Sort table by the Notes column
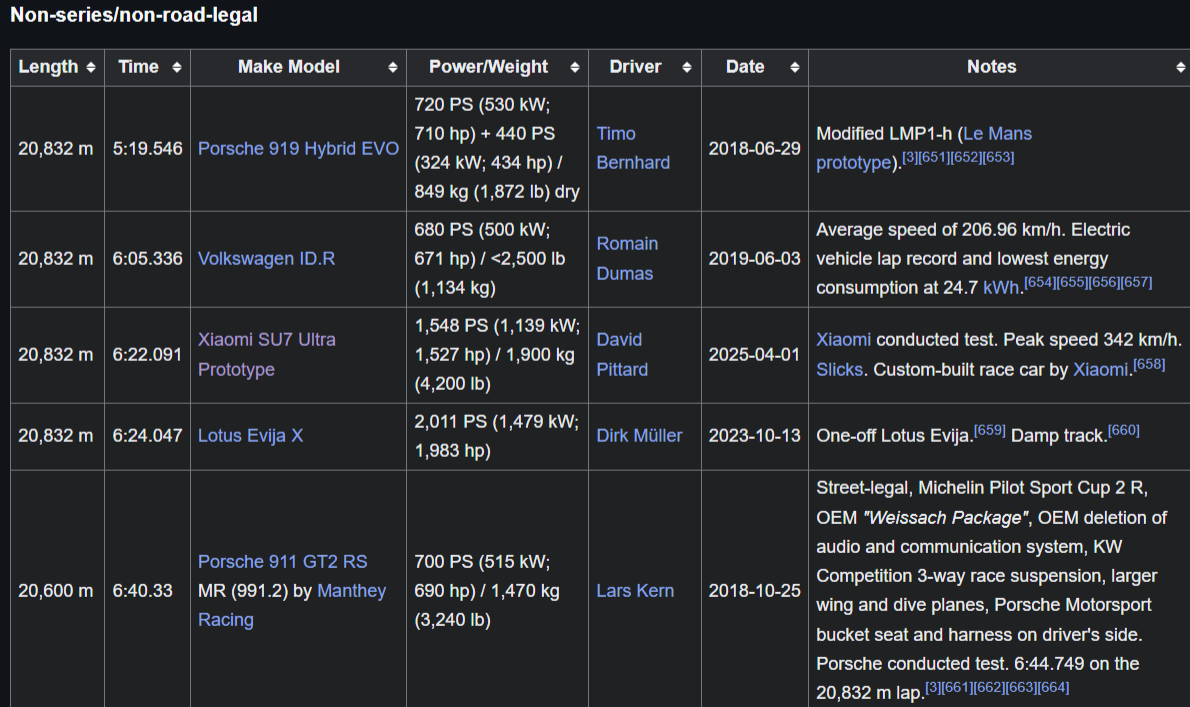This screenshot has height=707, width=1190. coord(999,68)
